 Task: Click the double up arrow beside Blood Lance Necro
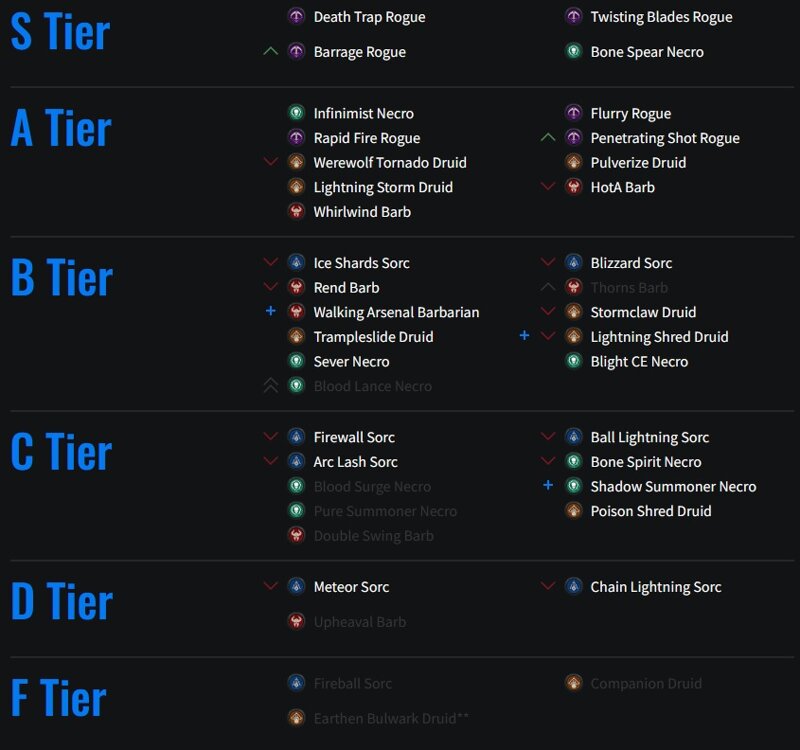click(x=270, y=386)
